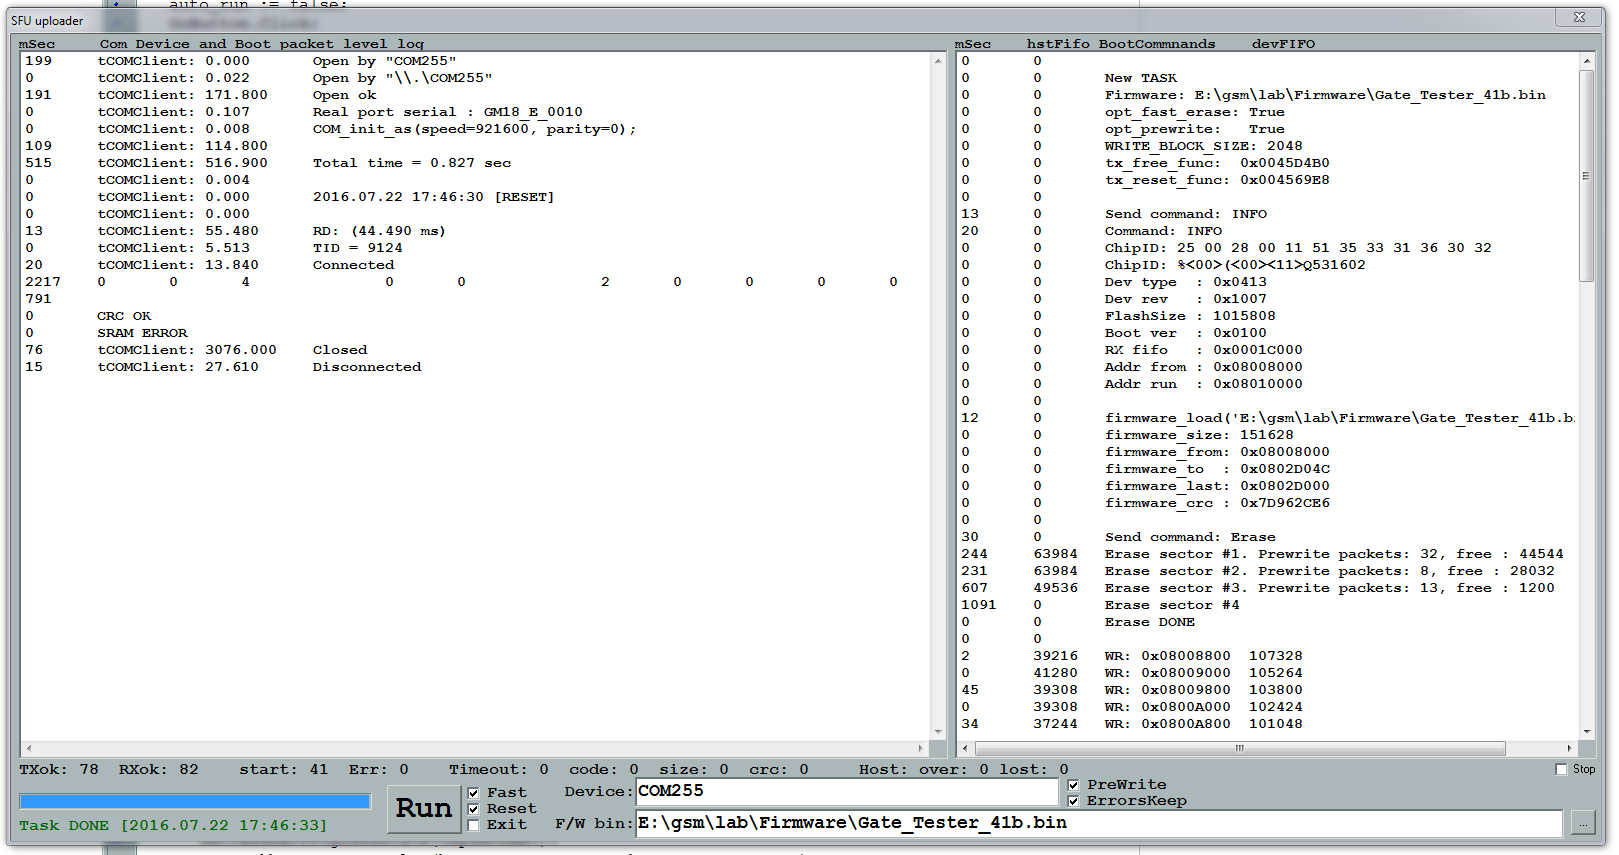Toggle the ErrorsKeep checkbox

(1074, 801)
